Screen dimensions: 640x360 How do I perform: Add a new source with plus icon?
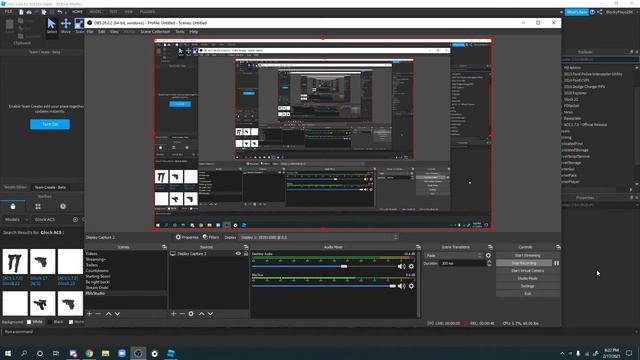(173, 313)
